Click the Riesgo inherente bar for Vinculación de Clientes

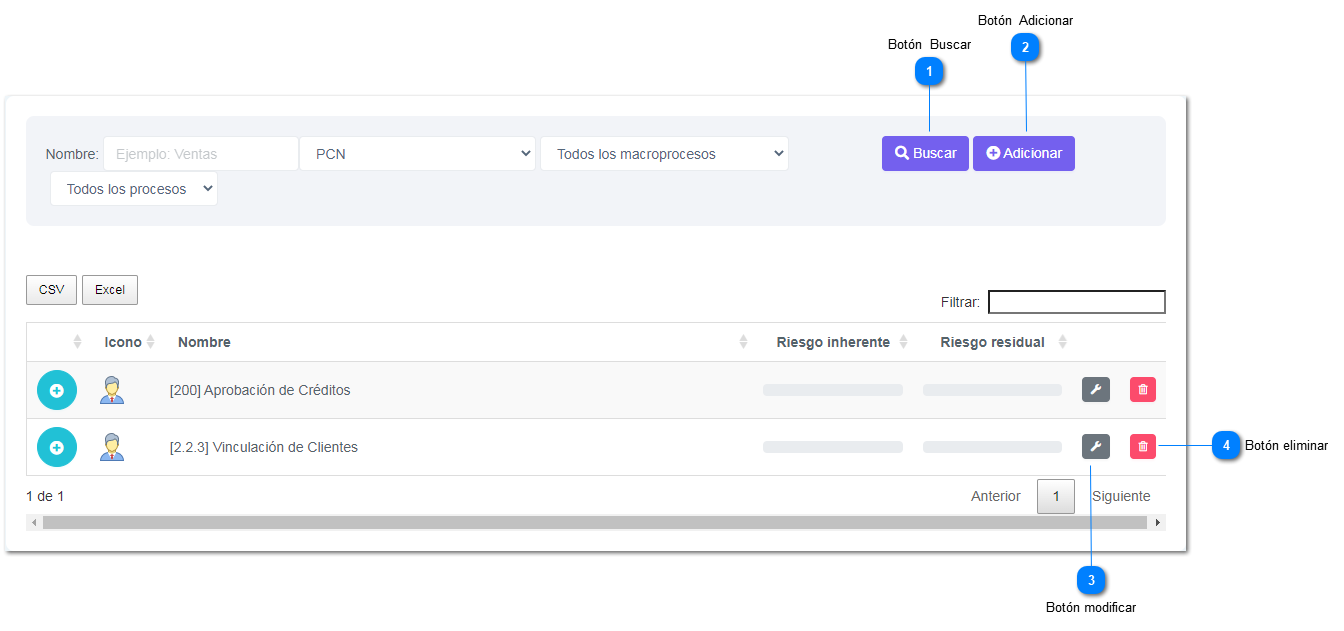click(x=833, y=447)
